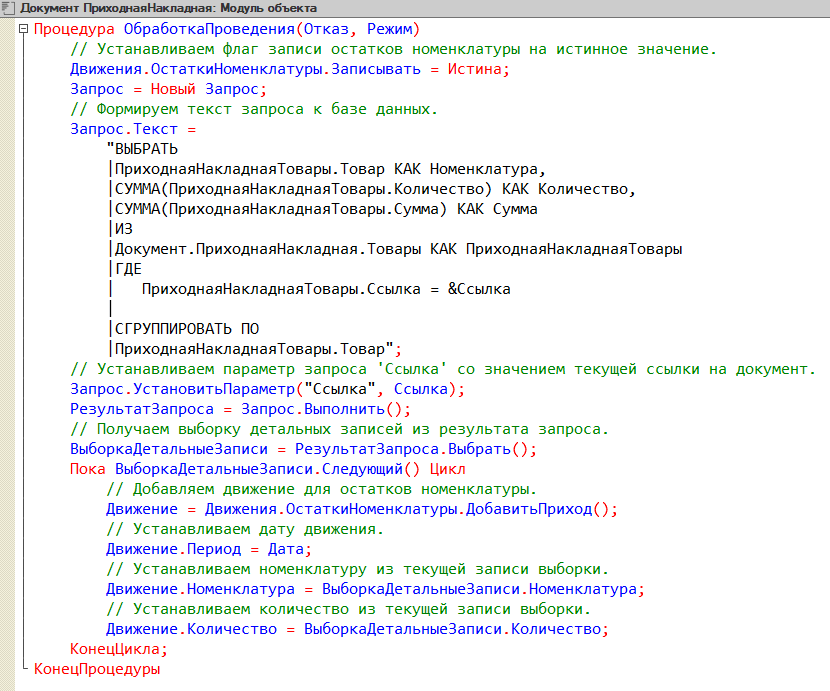This screenshot has height=691, width=830.
Task: Click 'Документ.ПриходнаяНакладная.Товары' in the query
Action: click(268, 249)
